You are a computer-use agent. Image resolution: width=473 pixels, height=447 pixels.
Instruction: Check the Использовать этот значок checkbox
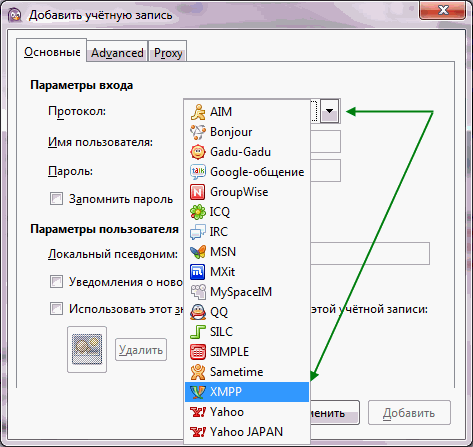[56, 309]
